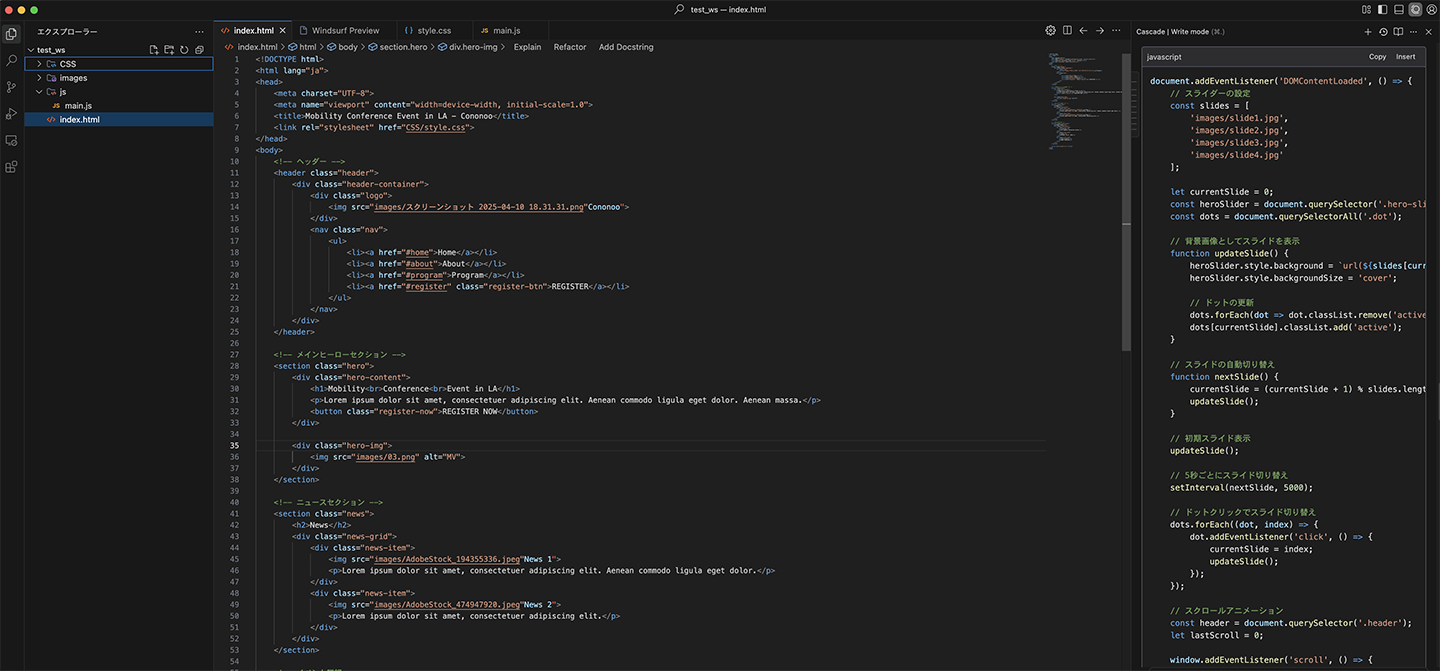Viewport: 1440px width, 671px height.
Task: Expand the CSS folder
Action: tap(67, 64)
